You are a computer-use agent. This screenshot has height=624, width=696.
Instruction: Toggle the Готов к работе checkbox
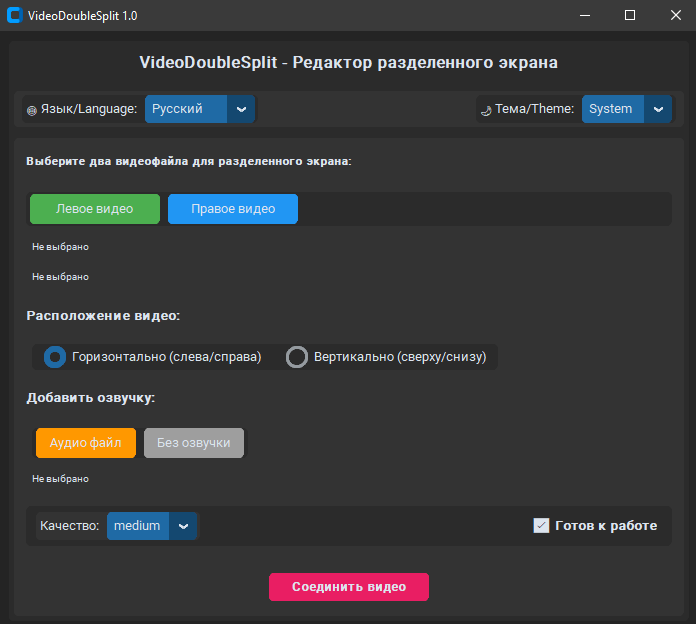coord(542,526)
